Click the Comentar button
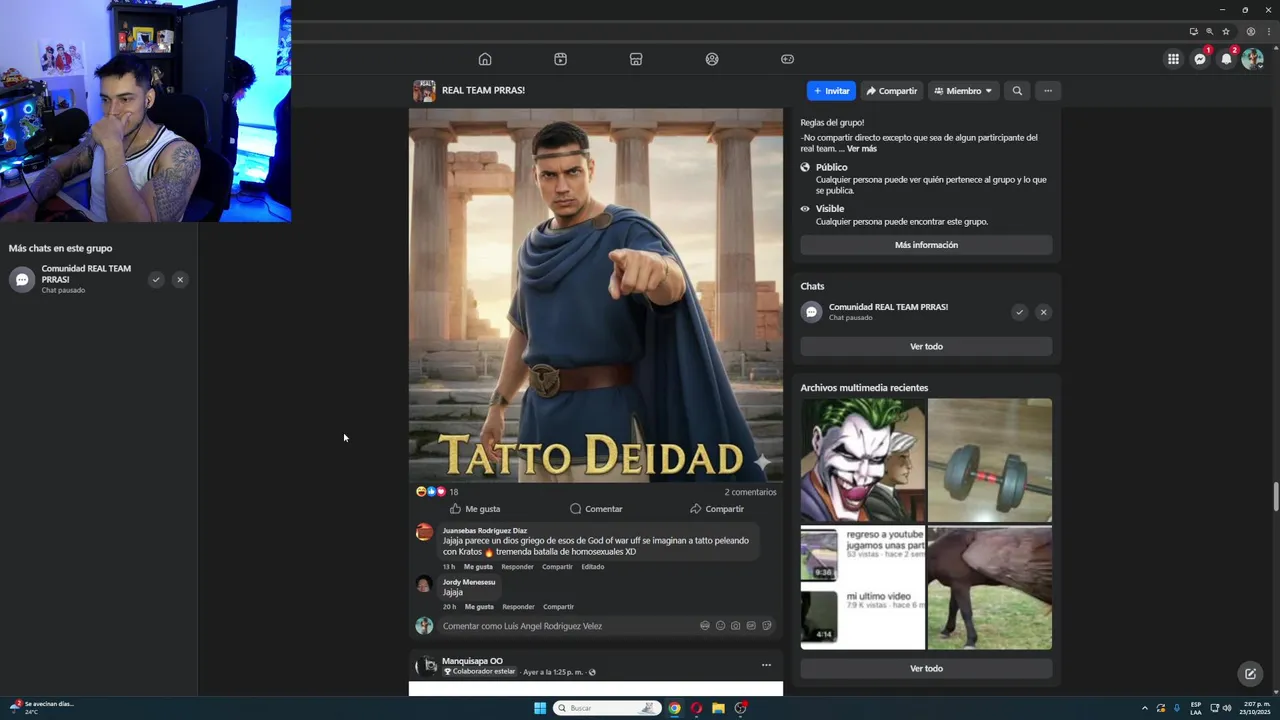The height and width of the screenshot is (720, 1280). [596, 509]
